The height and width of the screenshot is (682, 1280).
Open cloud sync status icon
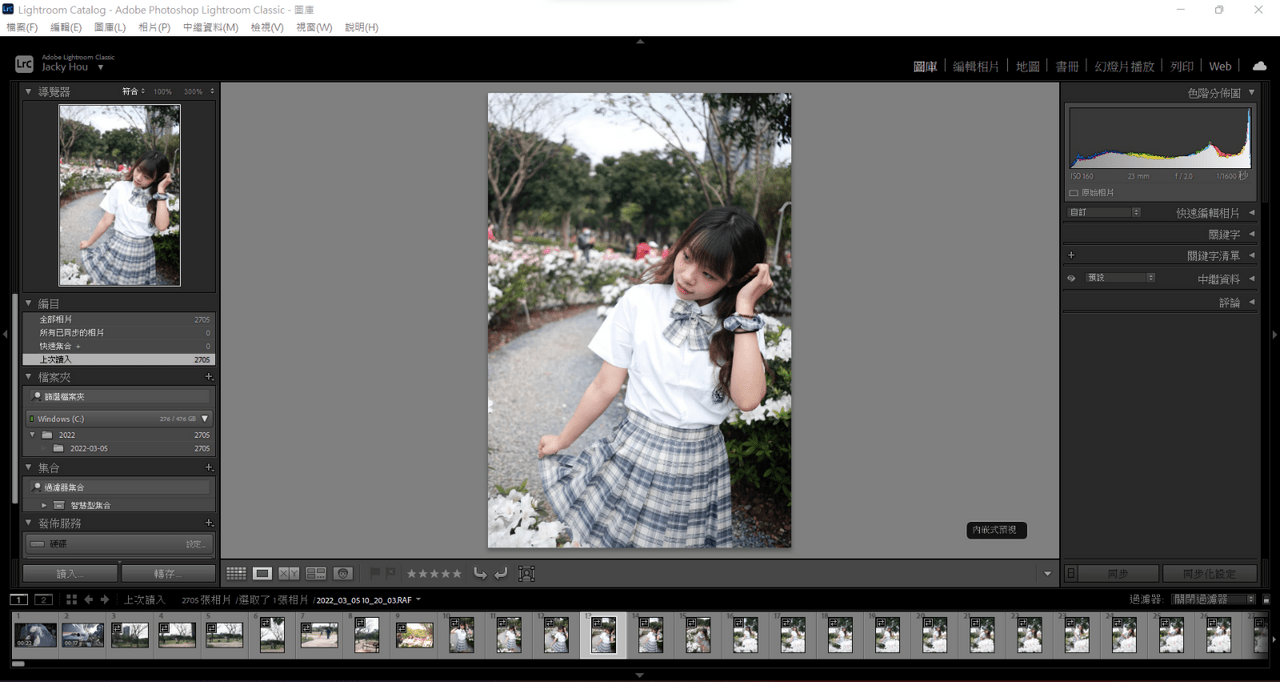click(1261, 65)
